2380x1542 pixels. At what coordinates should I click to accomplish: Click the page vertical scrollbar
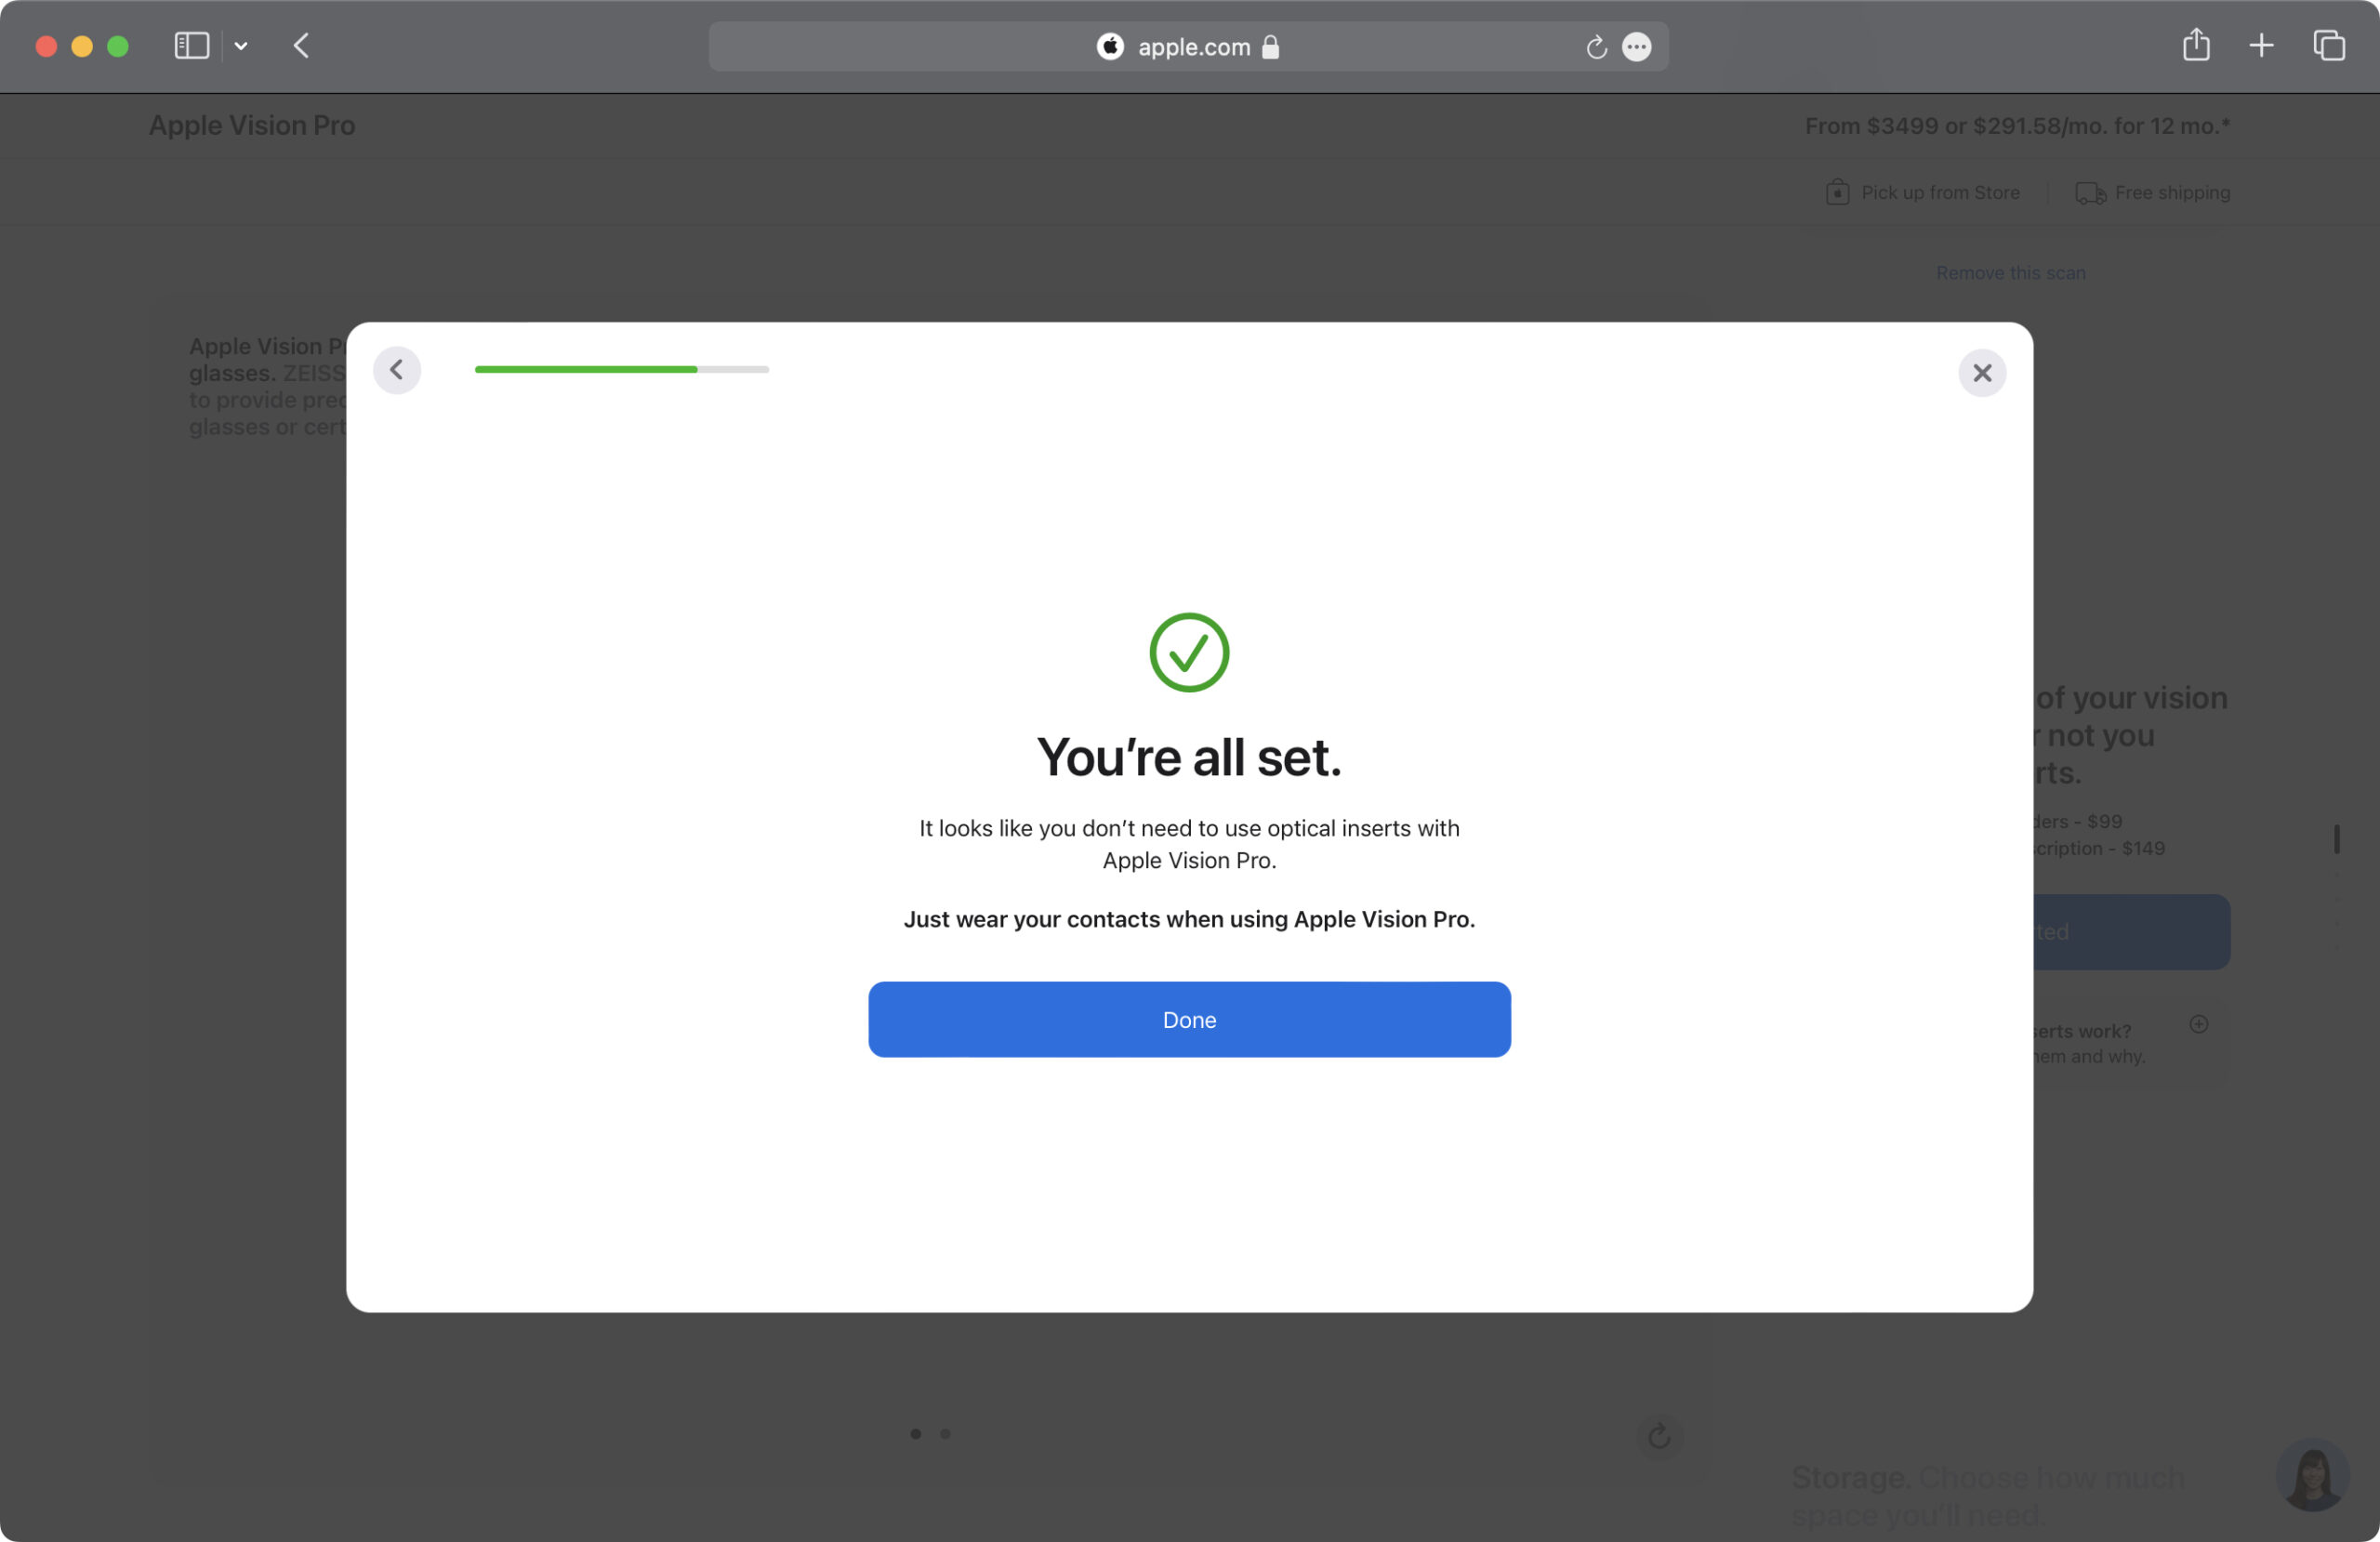click(x=2337, y=839)
